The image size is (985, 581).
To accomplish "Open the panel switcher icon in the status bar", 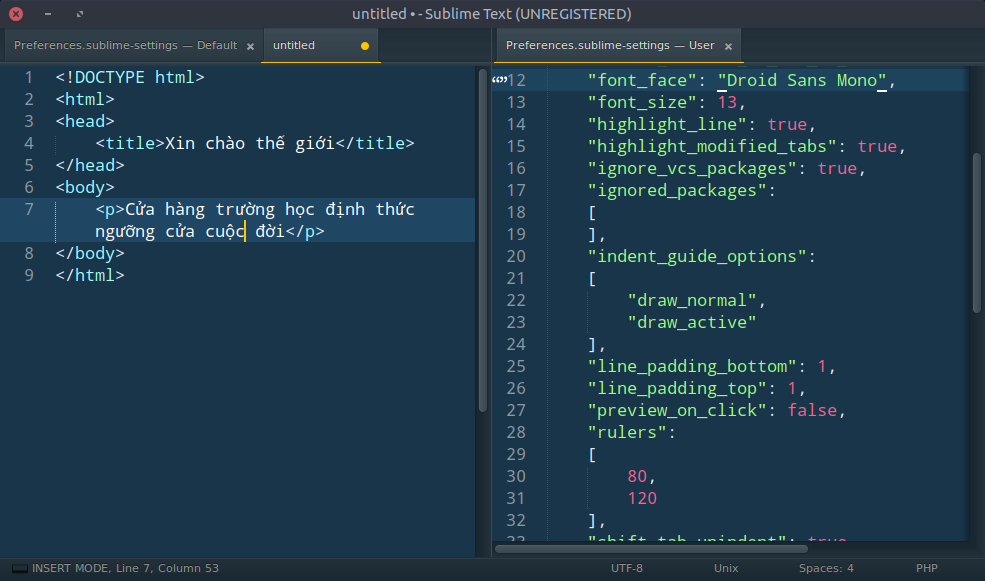I will (19, 568).
